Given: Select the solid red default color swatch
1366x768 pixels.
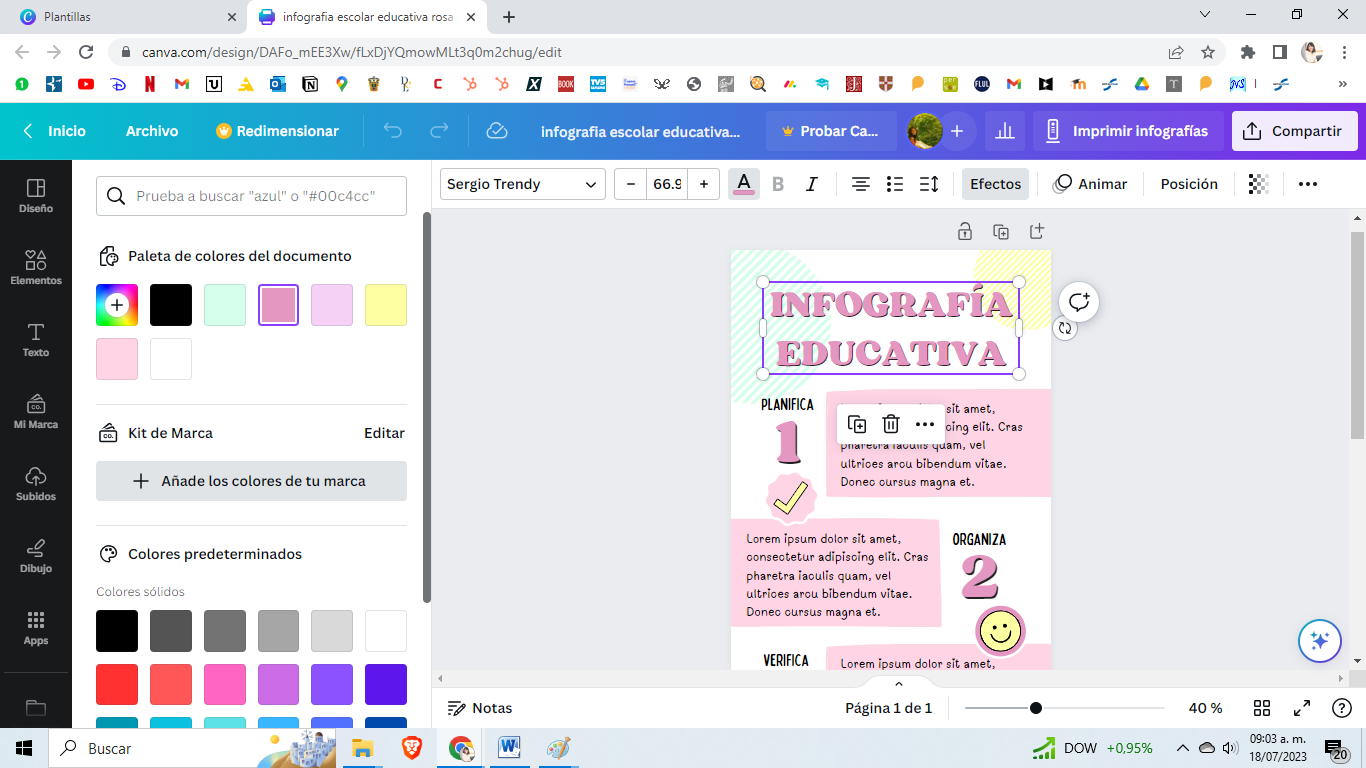Looking at the screenshot, I should (117, 685).
